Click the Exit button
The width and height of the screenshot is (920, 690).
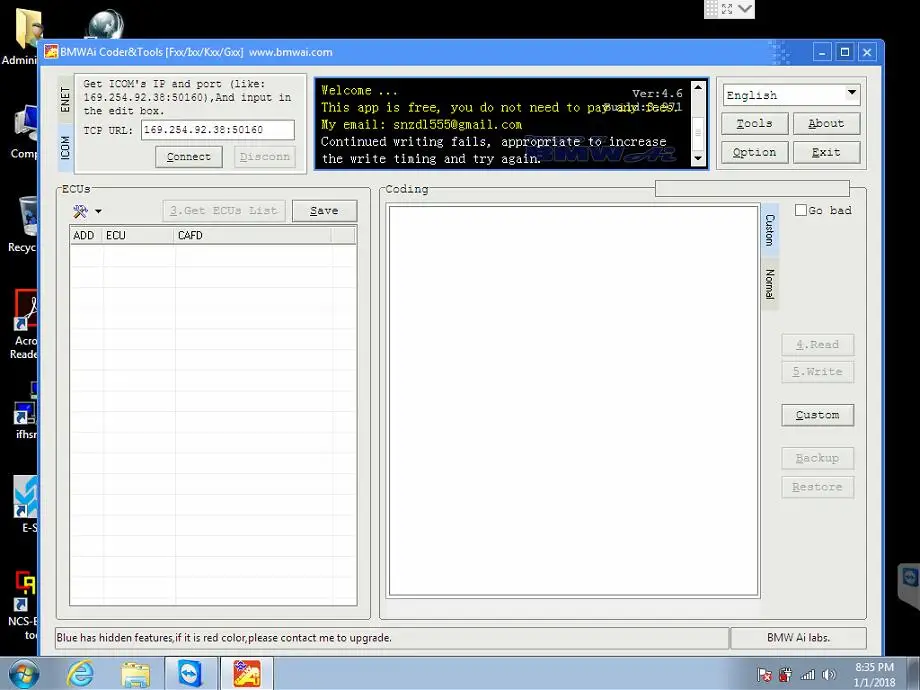(x=826, y=153)
